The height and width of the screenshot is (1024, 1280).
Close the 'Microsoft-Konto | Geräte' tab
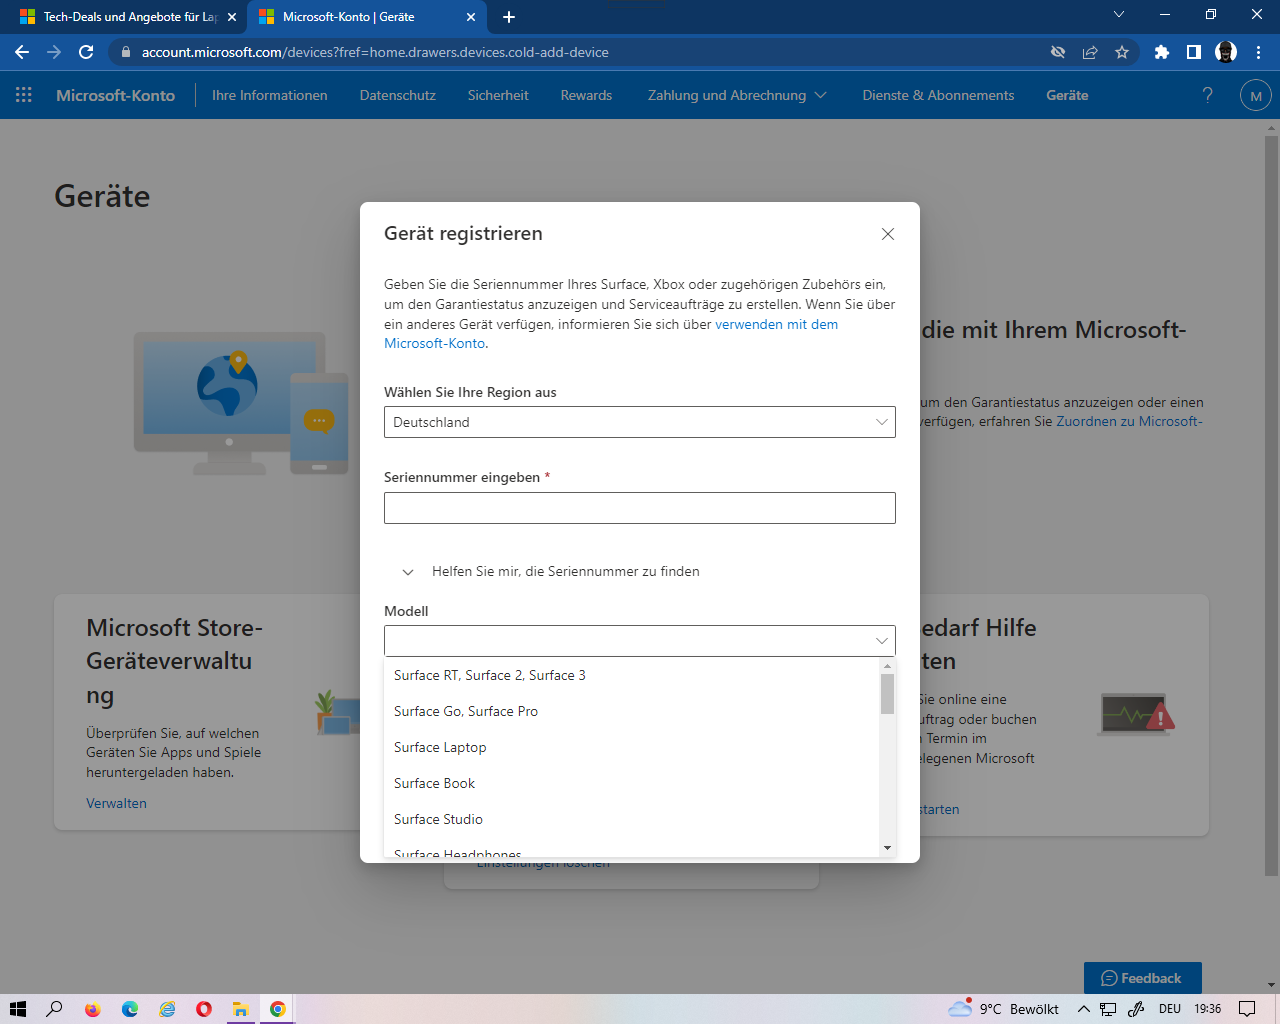tap(471, 17)
